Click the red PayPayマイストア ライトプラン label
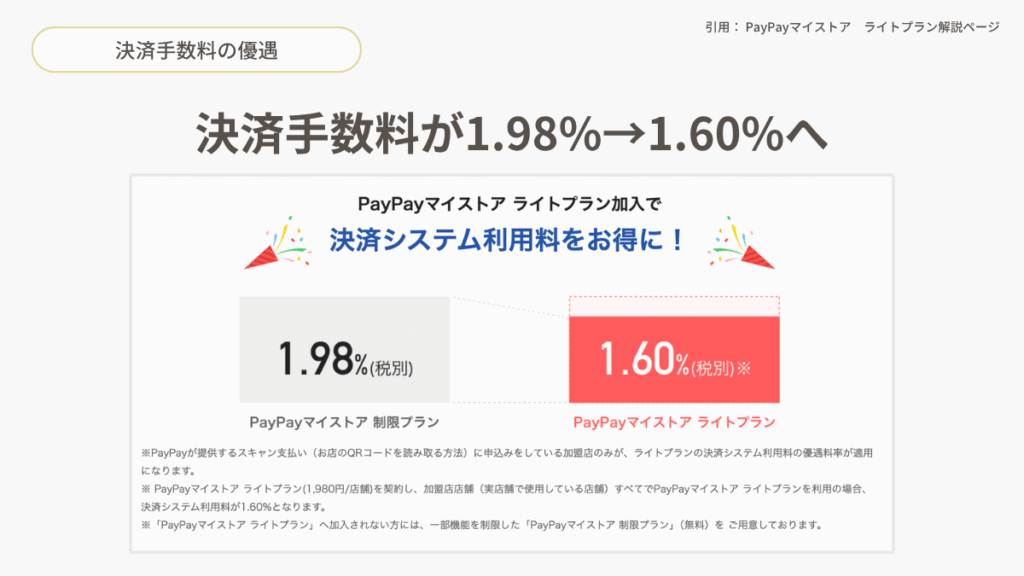The image size is (1024, 576). [x=674, y=421]
